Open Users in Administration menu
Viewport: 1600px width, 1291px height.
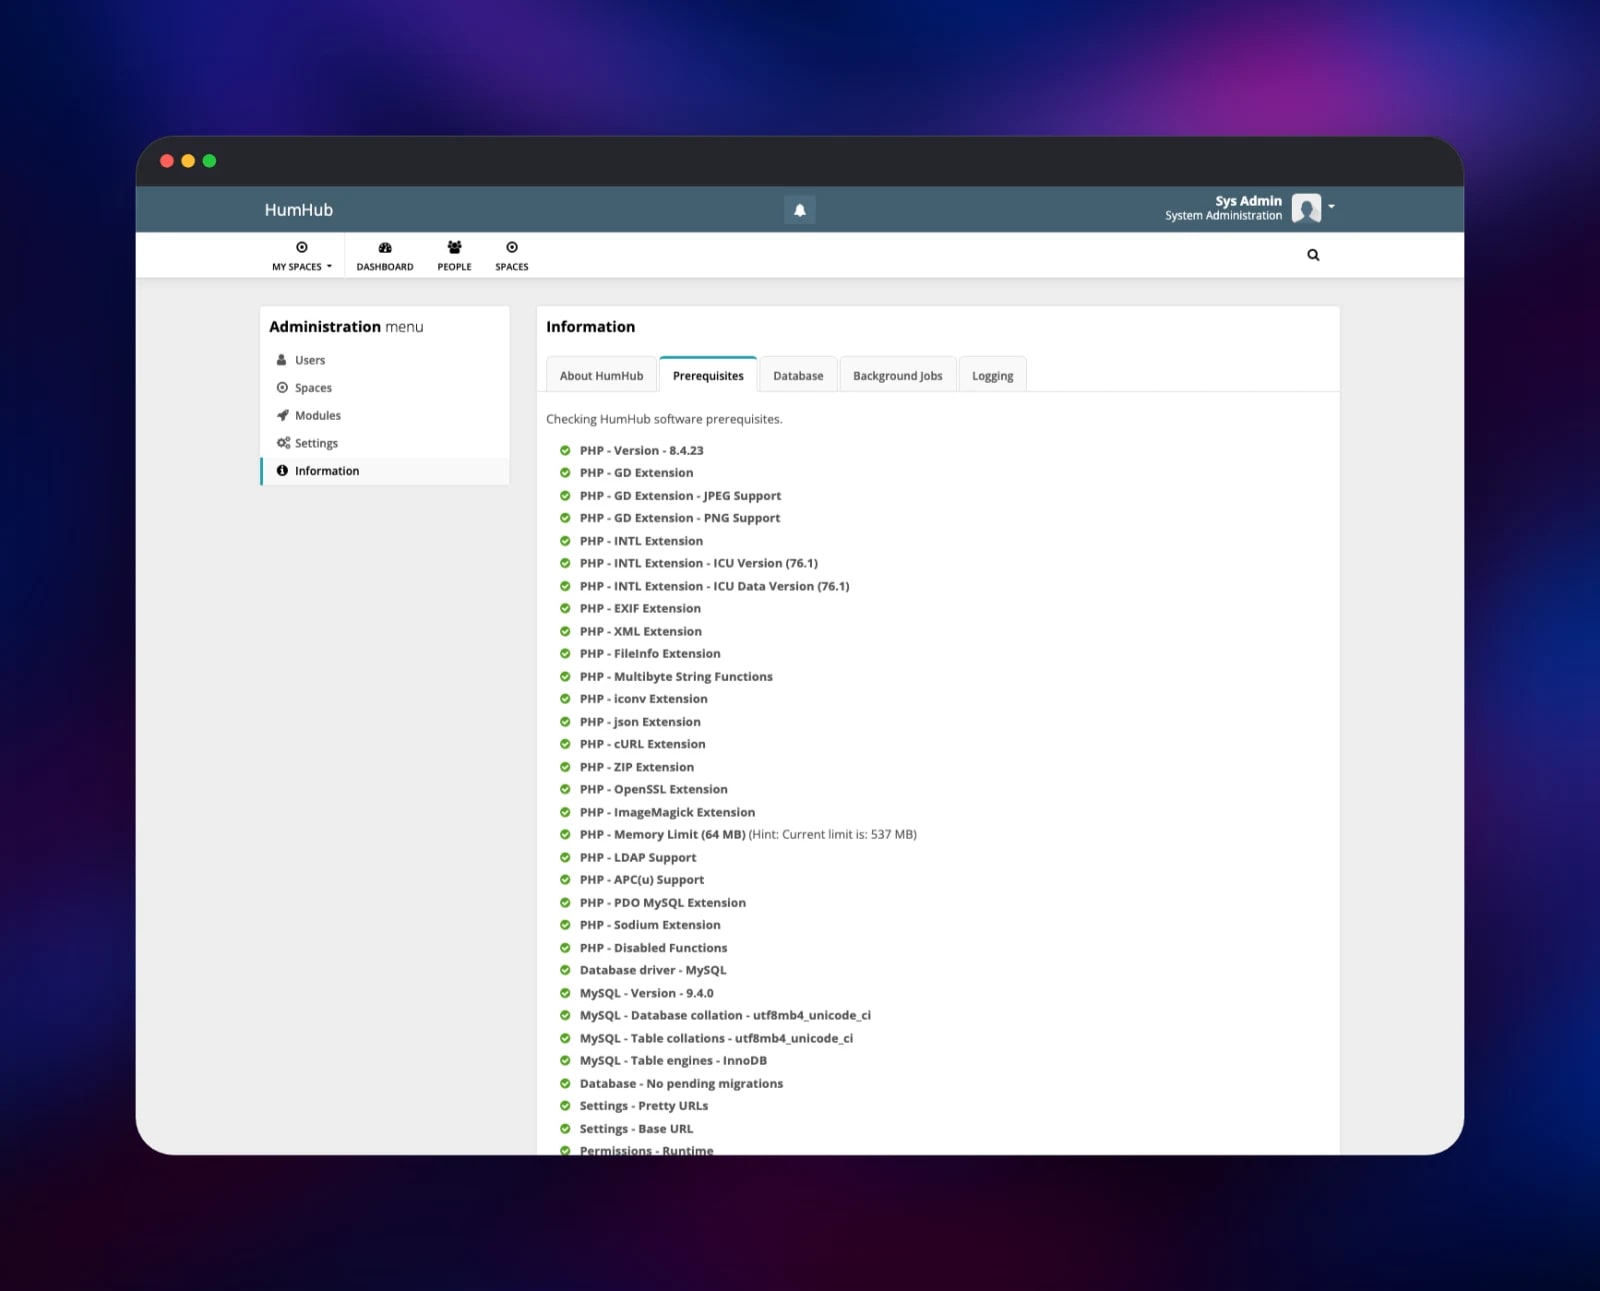pos(385,360)
